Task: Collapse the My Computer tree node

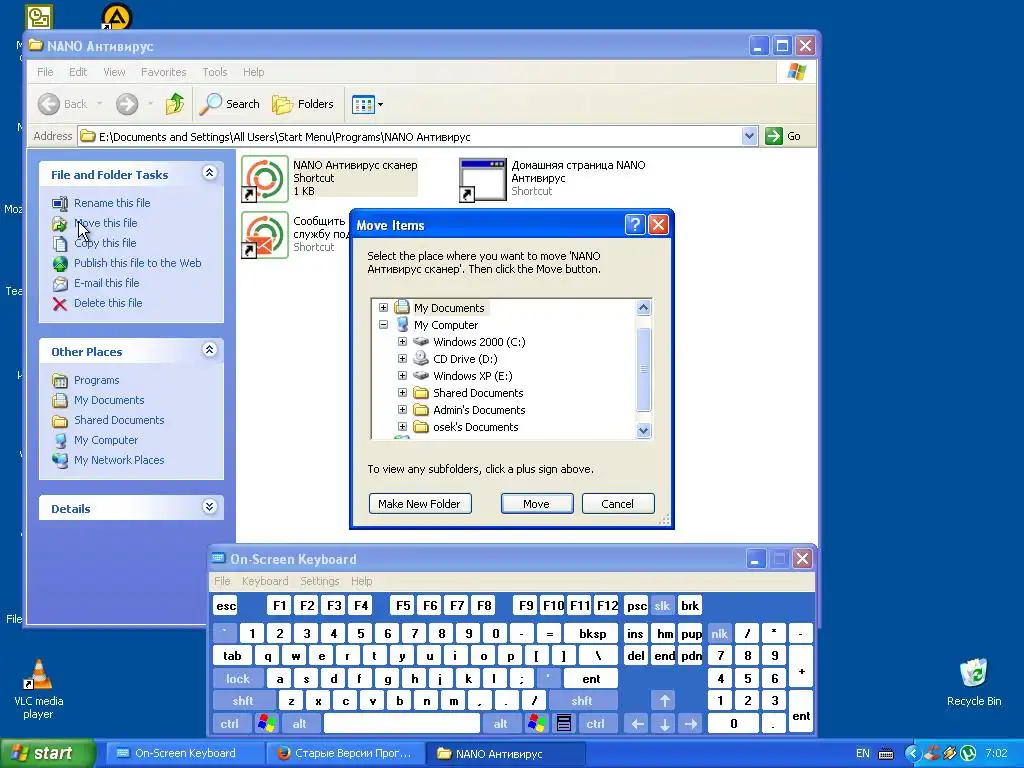Action: (x=383, y=325)
